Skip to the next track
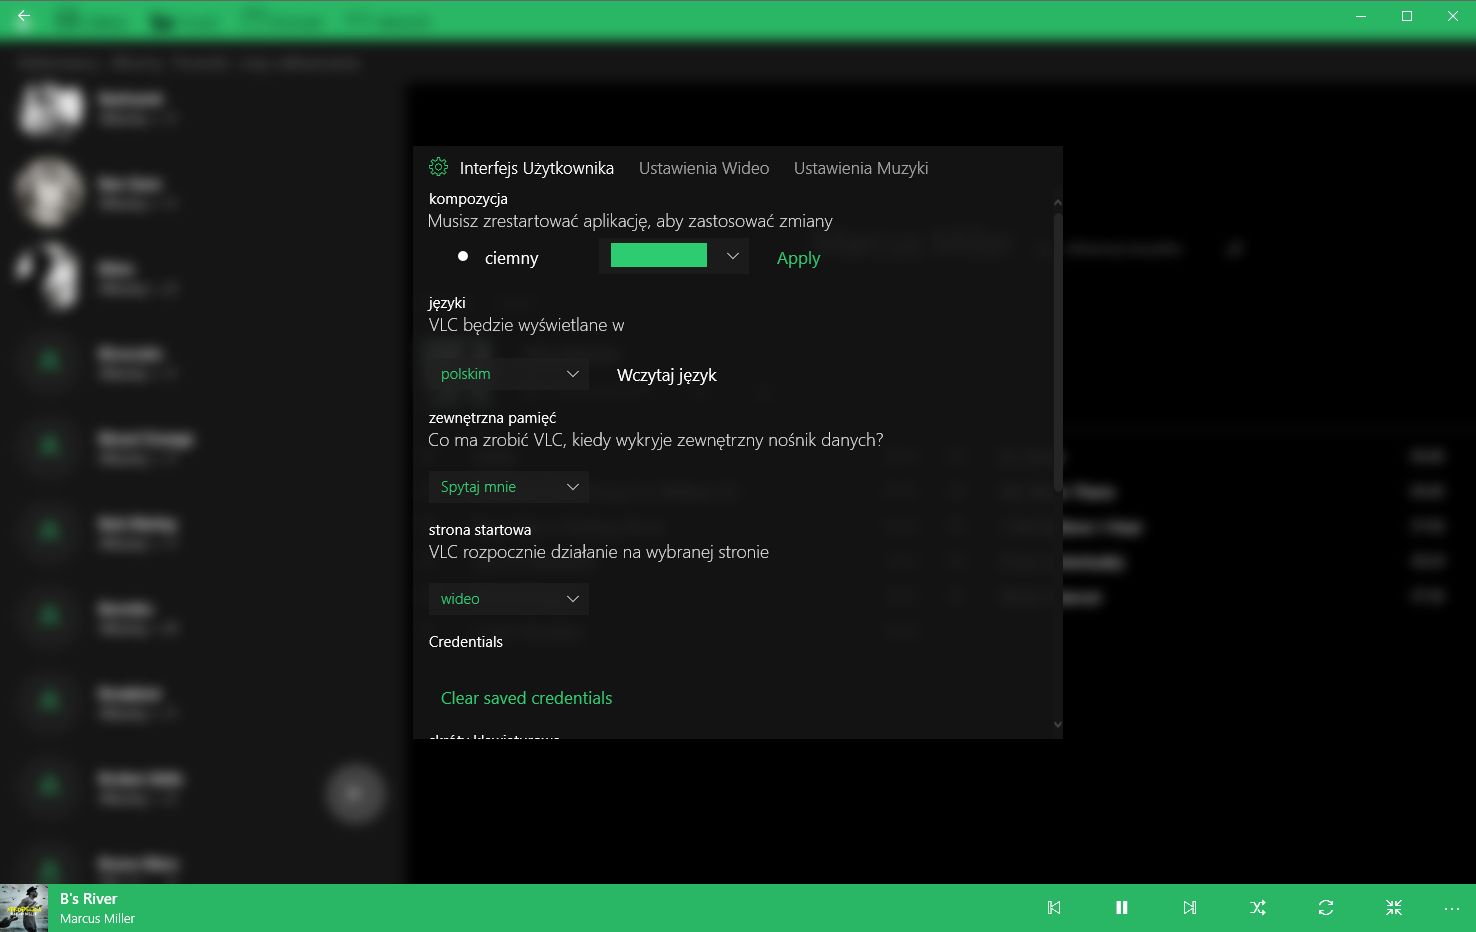The width and height of the screenshot is (1476, 932). click(x=1190, y=907)
